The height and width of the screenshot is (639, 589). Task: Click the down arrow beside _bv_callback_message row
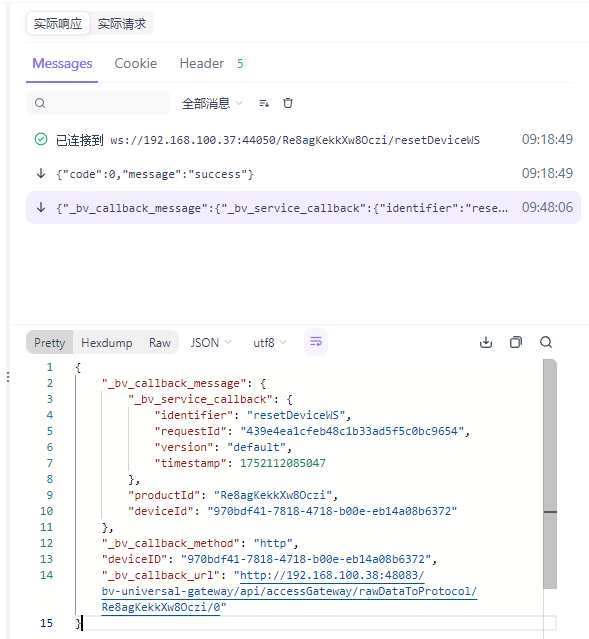pyautogui.click(x=41, y=207)
